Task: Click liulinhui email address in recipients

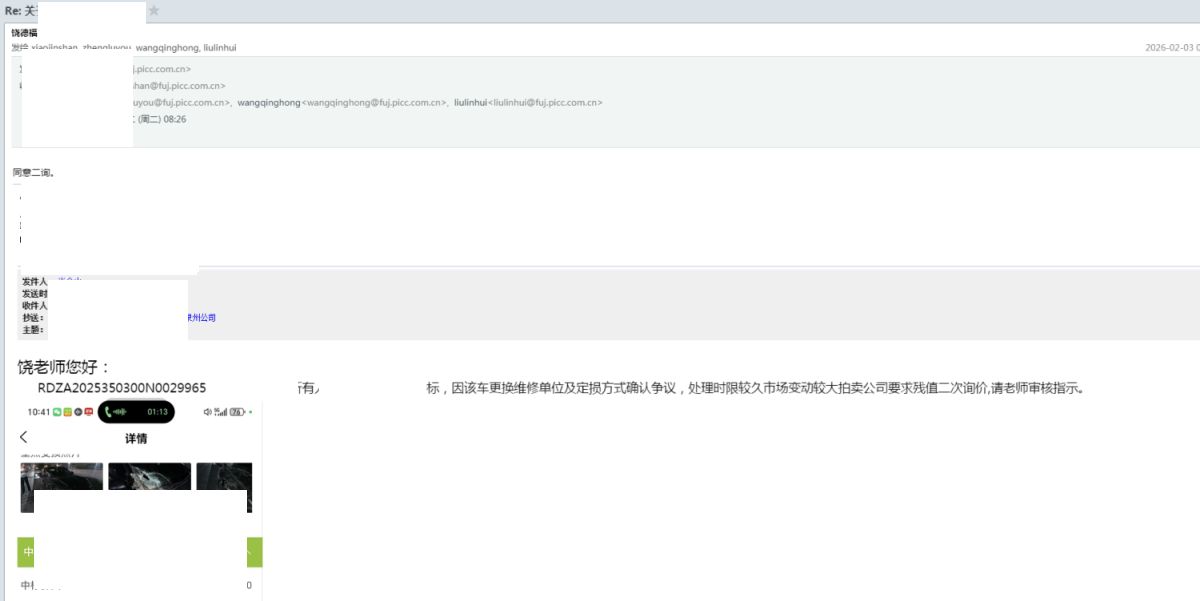Action: [565, 102]
